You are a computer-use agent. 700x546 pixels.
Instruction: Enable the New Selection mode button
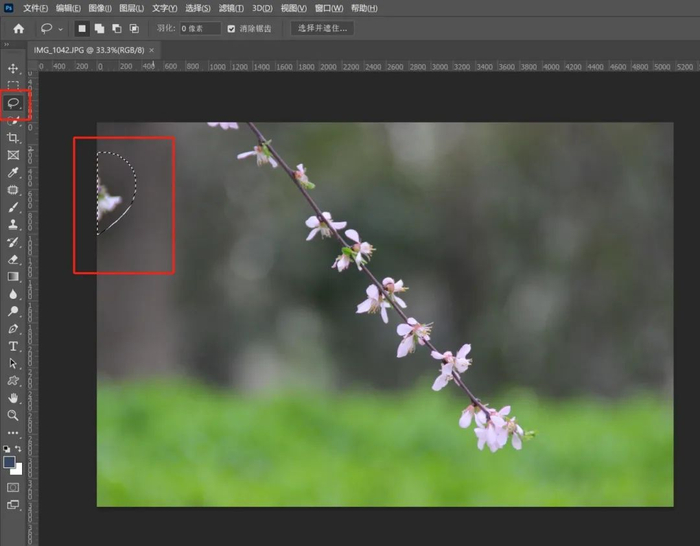83,28
